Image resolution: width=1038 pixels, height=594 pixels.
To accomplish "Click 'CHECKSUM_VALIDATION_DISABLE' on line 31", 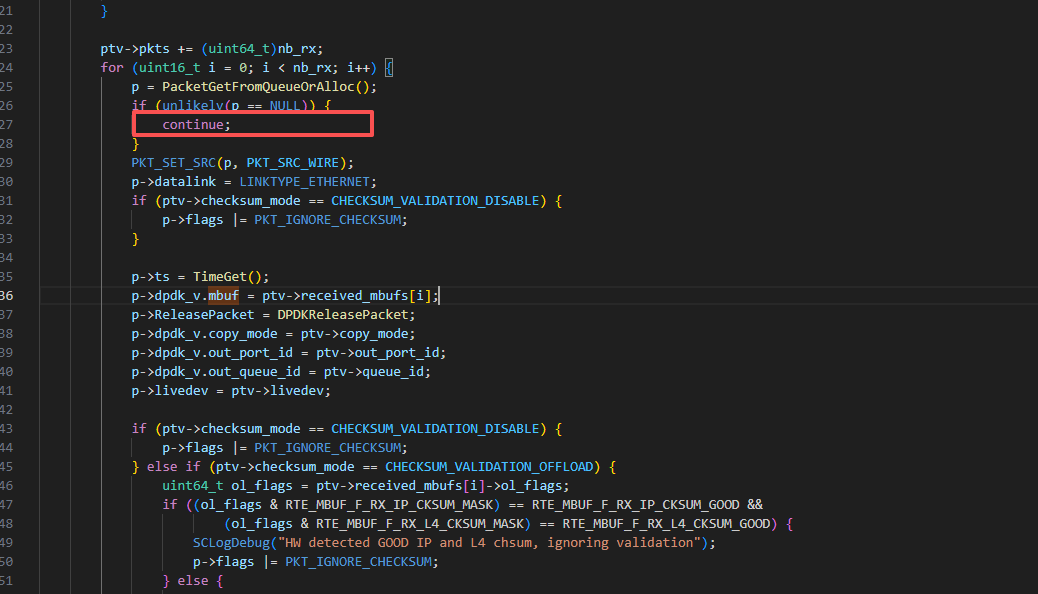I will (436, 201).
